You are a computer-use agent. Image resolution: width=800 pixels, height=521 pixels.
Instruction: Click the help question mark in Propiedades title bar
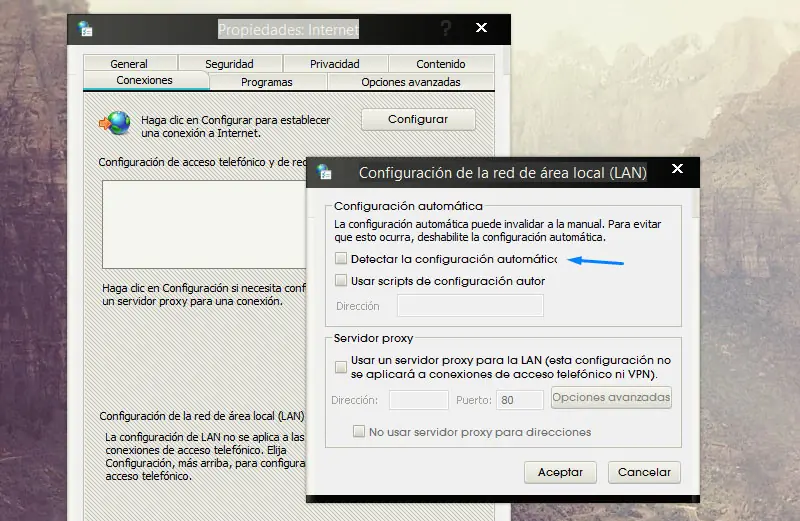[445, 28]
